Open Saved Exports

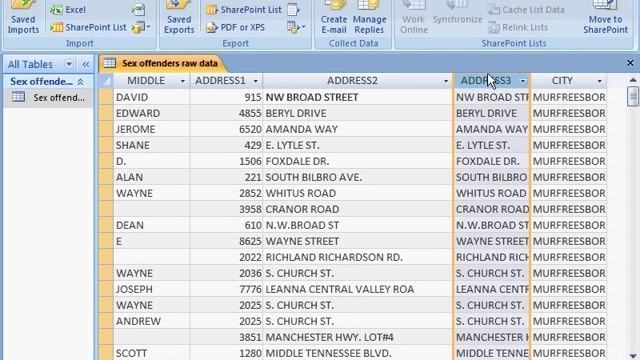[x=179, y=18]
